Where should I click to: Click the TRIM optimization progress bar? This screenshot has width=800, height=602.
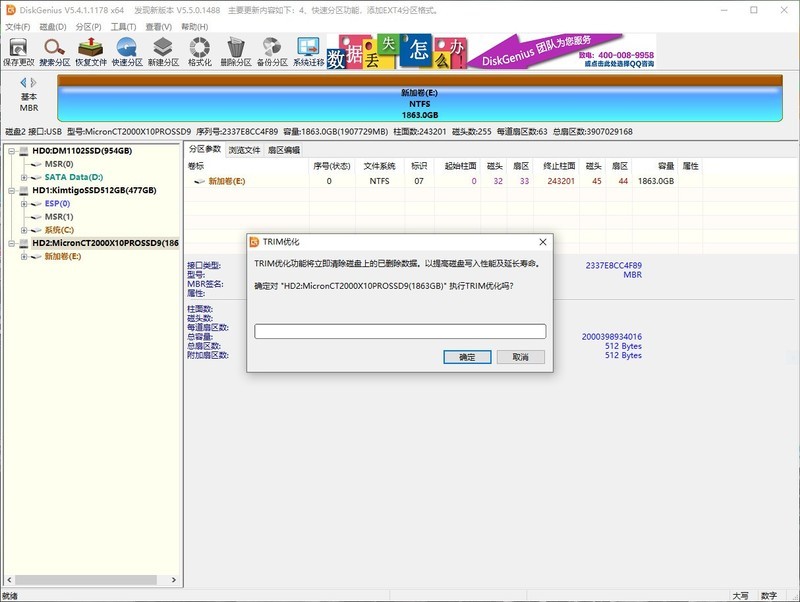pos(400,331)
